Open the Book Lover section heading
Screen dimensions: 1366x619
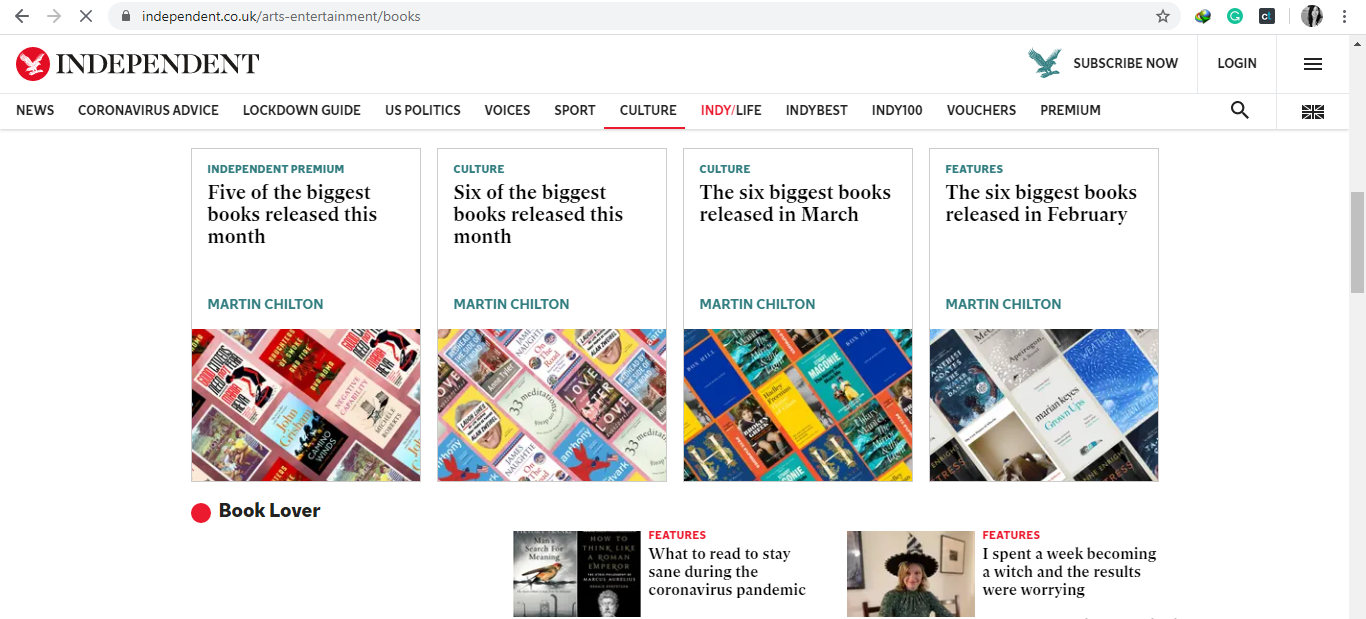[x=269, y=511]
